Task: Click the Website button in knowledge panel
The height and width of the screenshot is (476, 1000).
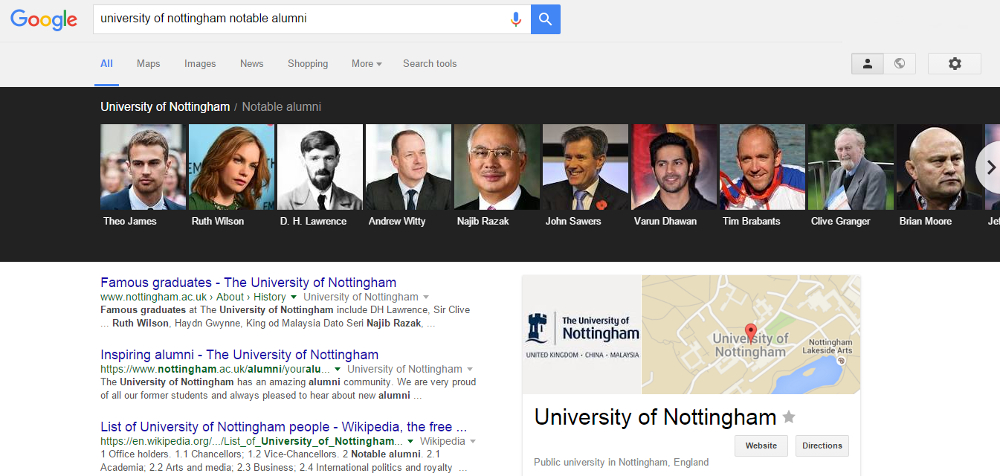Action: 760,446
